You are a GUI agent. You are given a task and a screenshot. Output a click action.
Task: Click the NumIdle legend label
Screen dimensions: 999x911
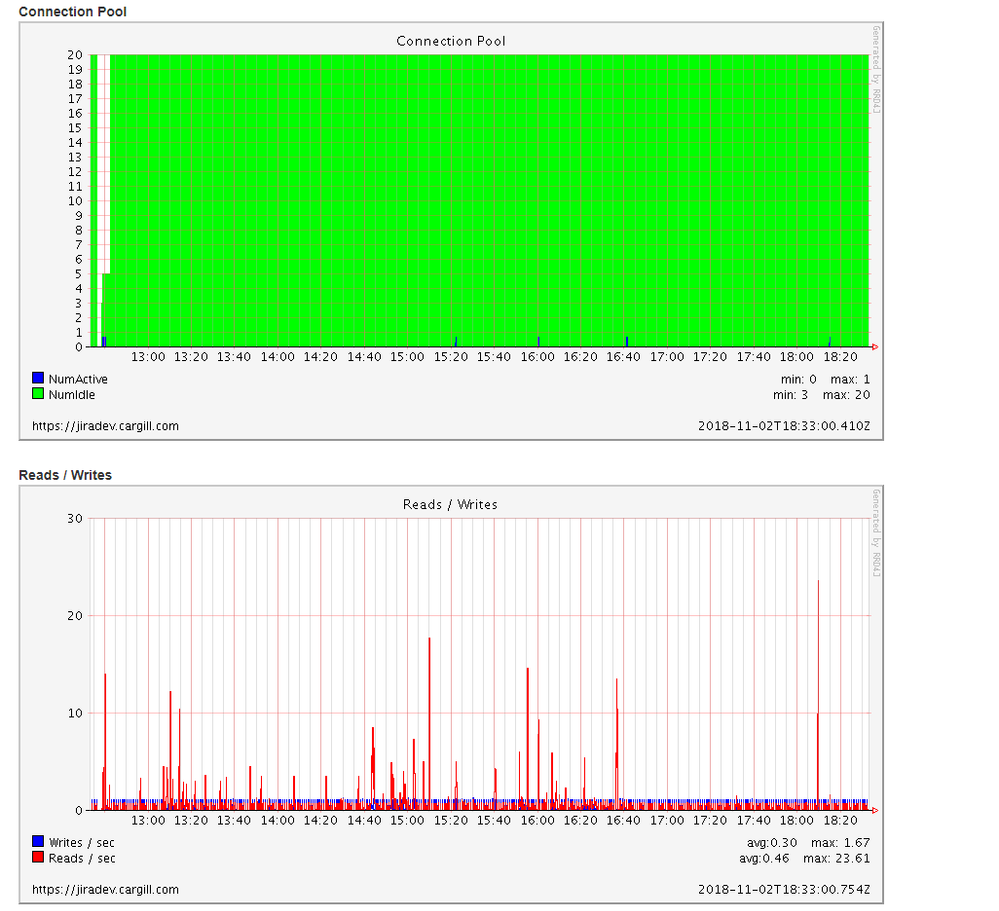[71, 394]
